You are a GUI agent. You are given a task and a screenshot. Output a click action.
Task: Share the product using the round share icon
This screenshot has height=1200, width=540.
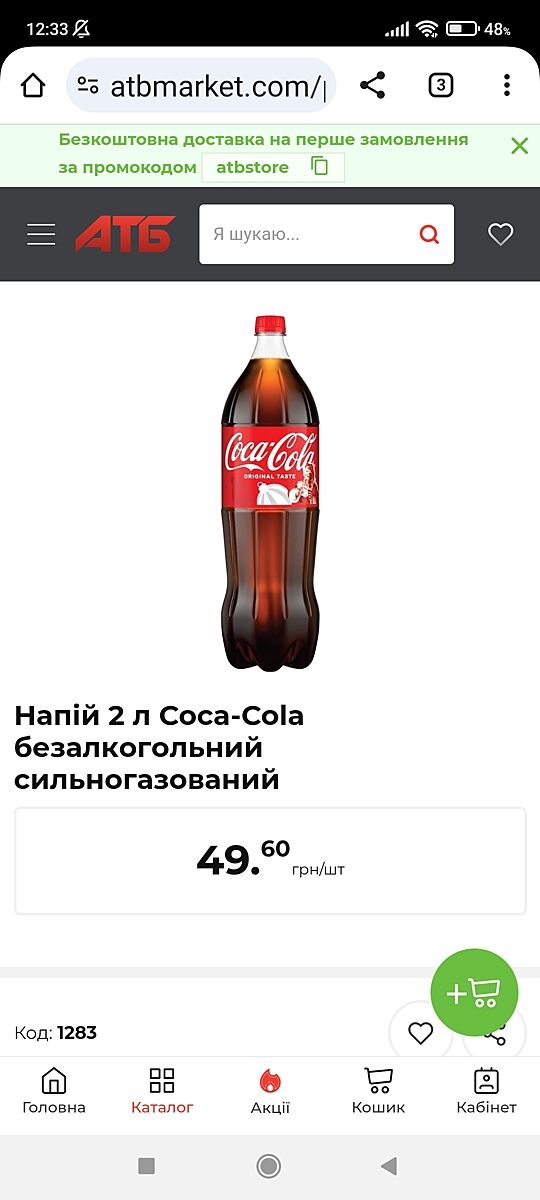click(494, 1033)
